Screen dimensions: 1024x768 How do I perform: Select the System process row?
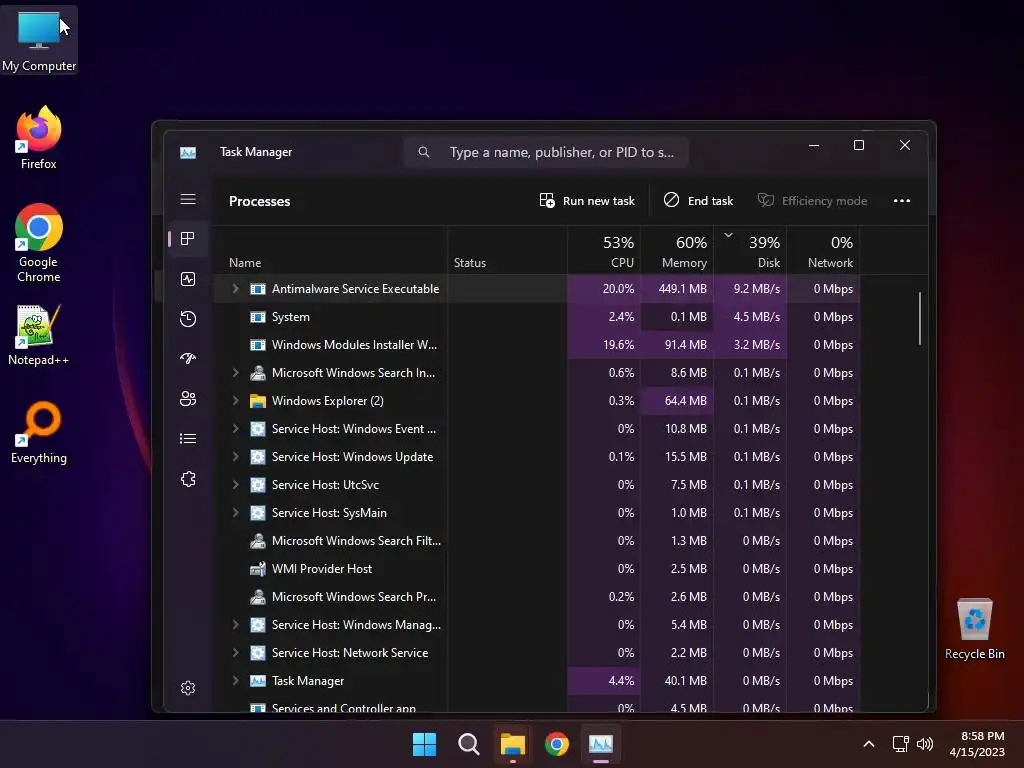pyautogui.click(x=536, y=317)
